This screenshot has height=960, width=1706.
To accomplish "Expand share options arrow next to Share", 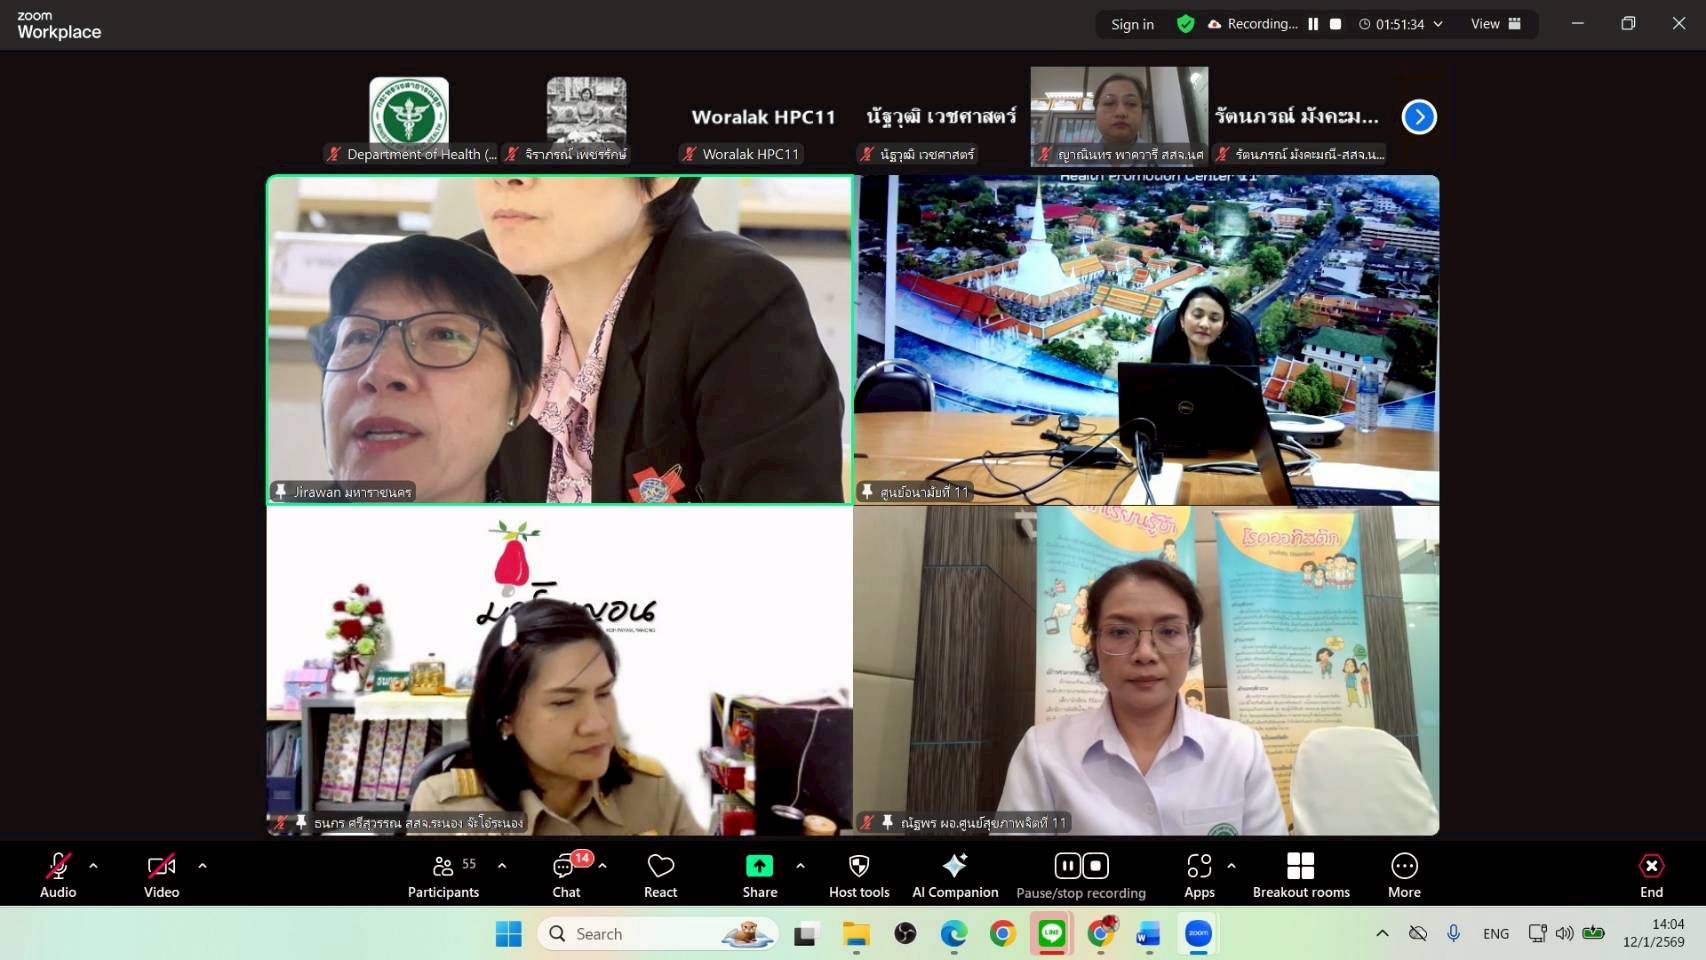I will pyautogui.click(x=800, y=866).
